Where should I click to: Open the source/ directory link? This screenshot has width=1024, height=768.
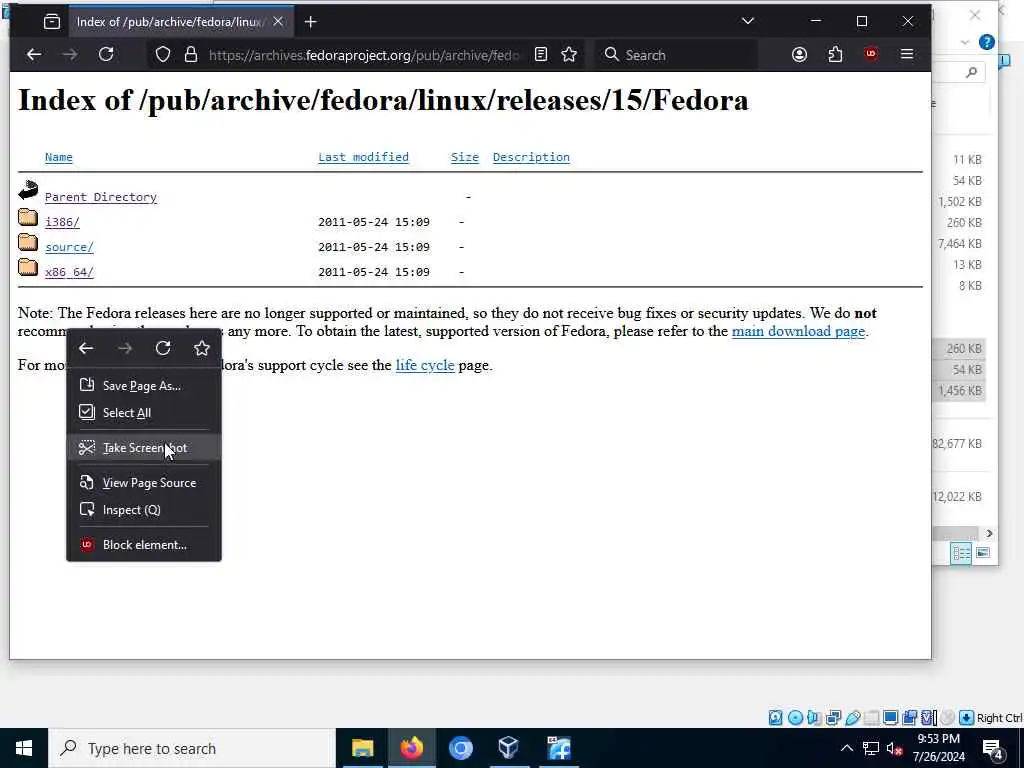[x=69, y=248]
